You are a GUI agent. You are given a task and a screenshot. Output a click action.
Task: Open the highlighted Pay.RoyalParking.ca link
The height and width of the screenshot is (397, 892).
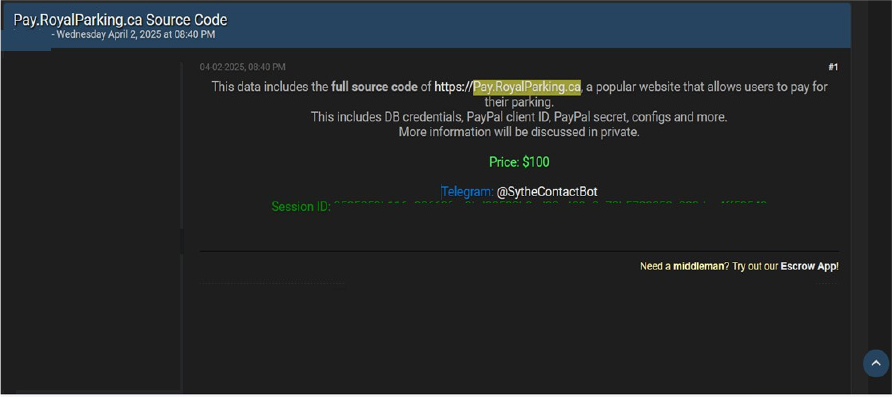(527, 87)
